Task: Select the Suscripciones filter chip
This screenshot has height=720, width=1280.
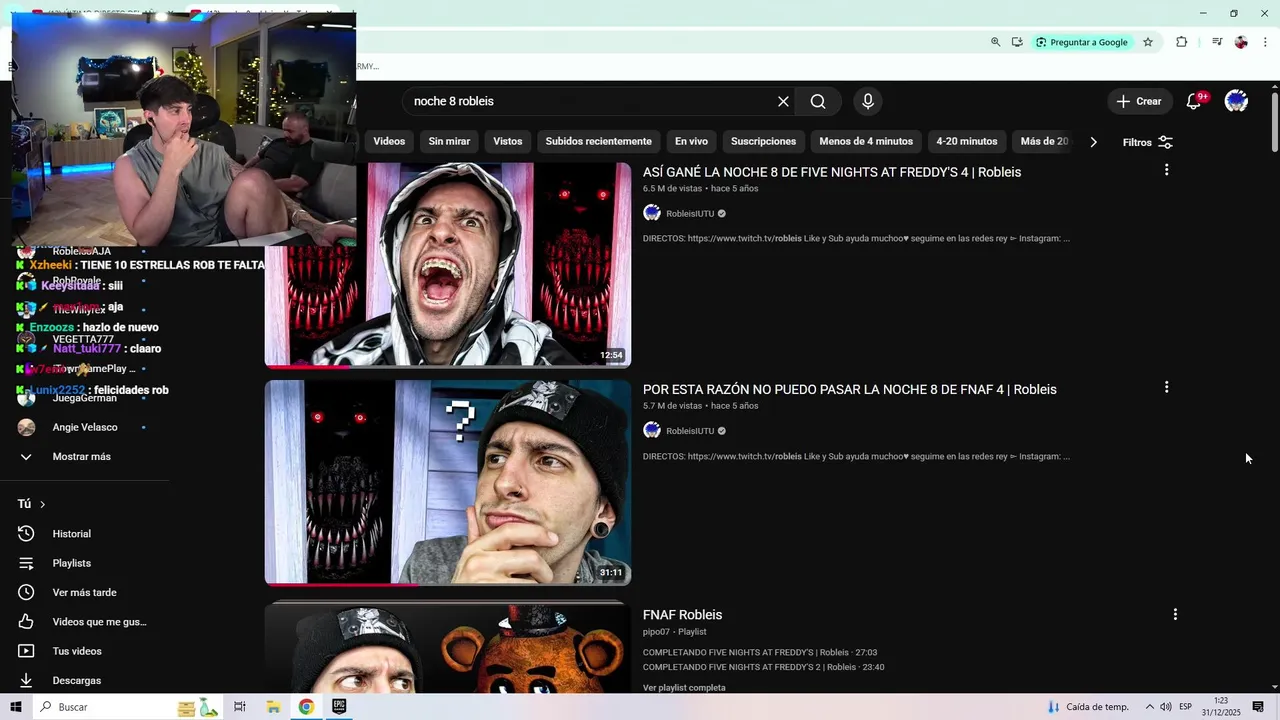Action: [x=763, y=141]
